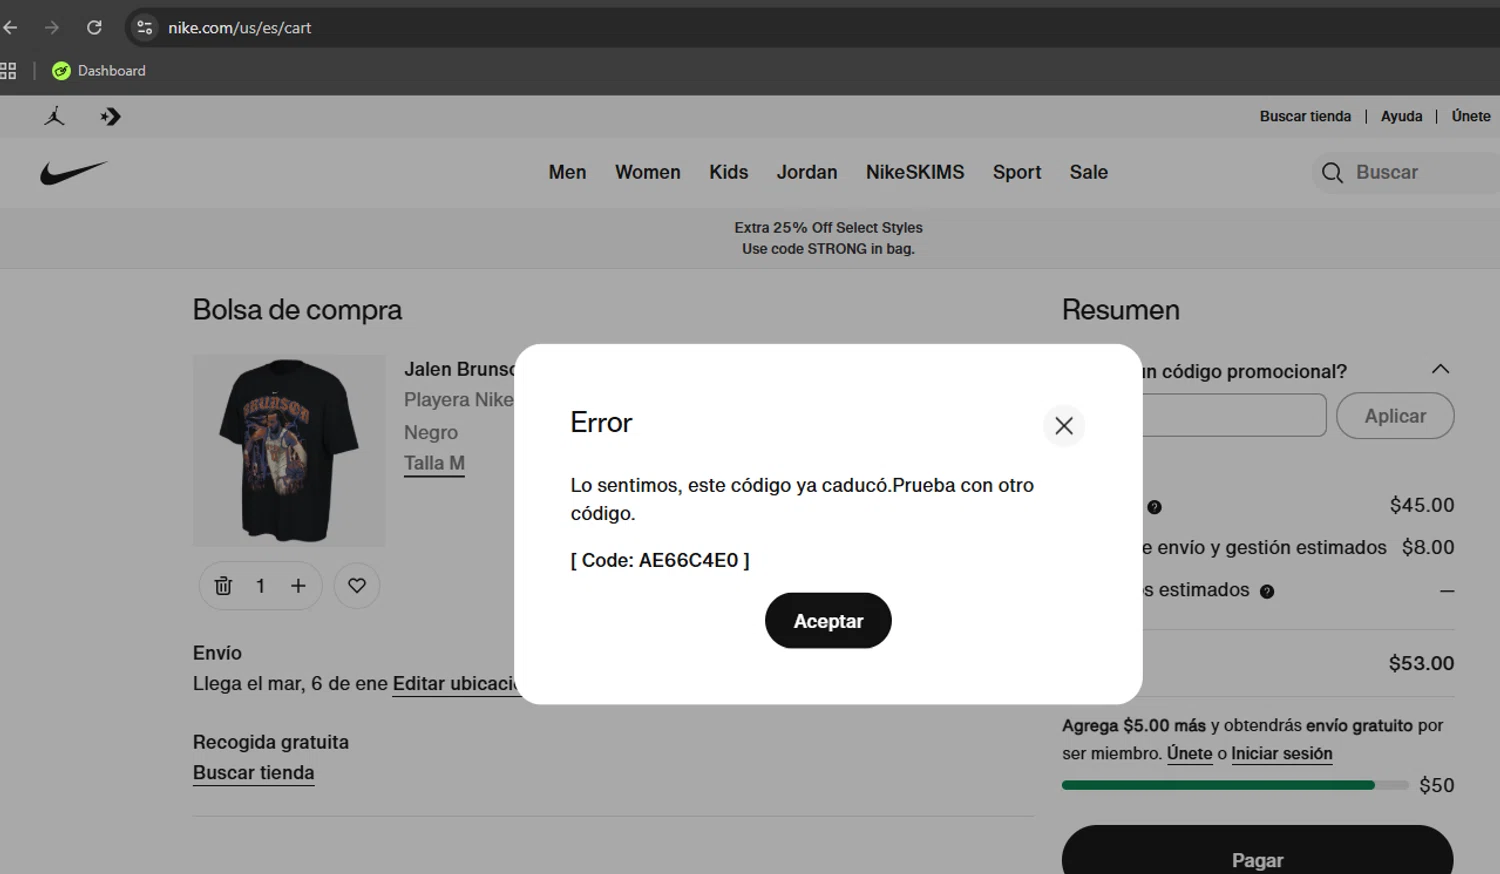
Task: Click the Buscar search field
Action: point(1405,173)
